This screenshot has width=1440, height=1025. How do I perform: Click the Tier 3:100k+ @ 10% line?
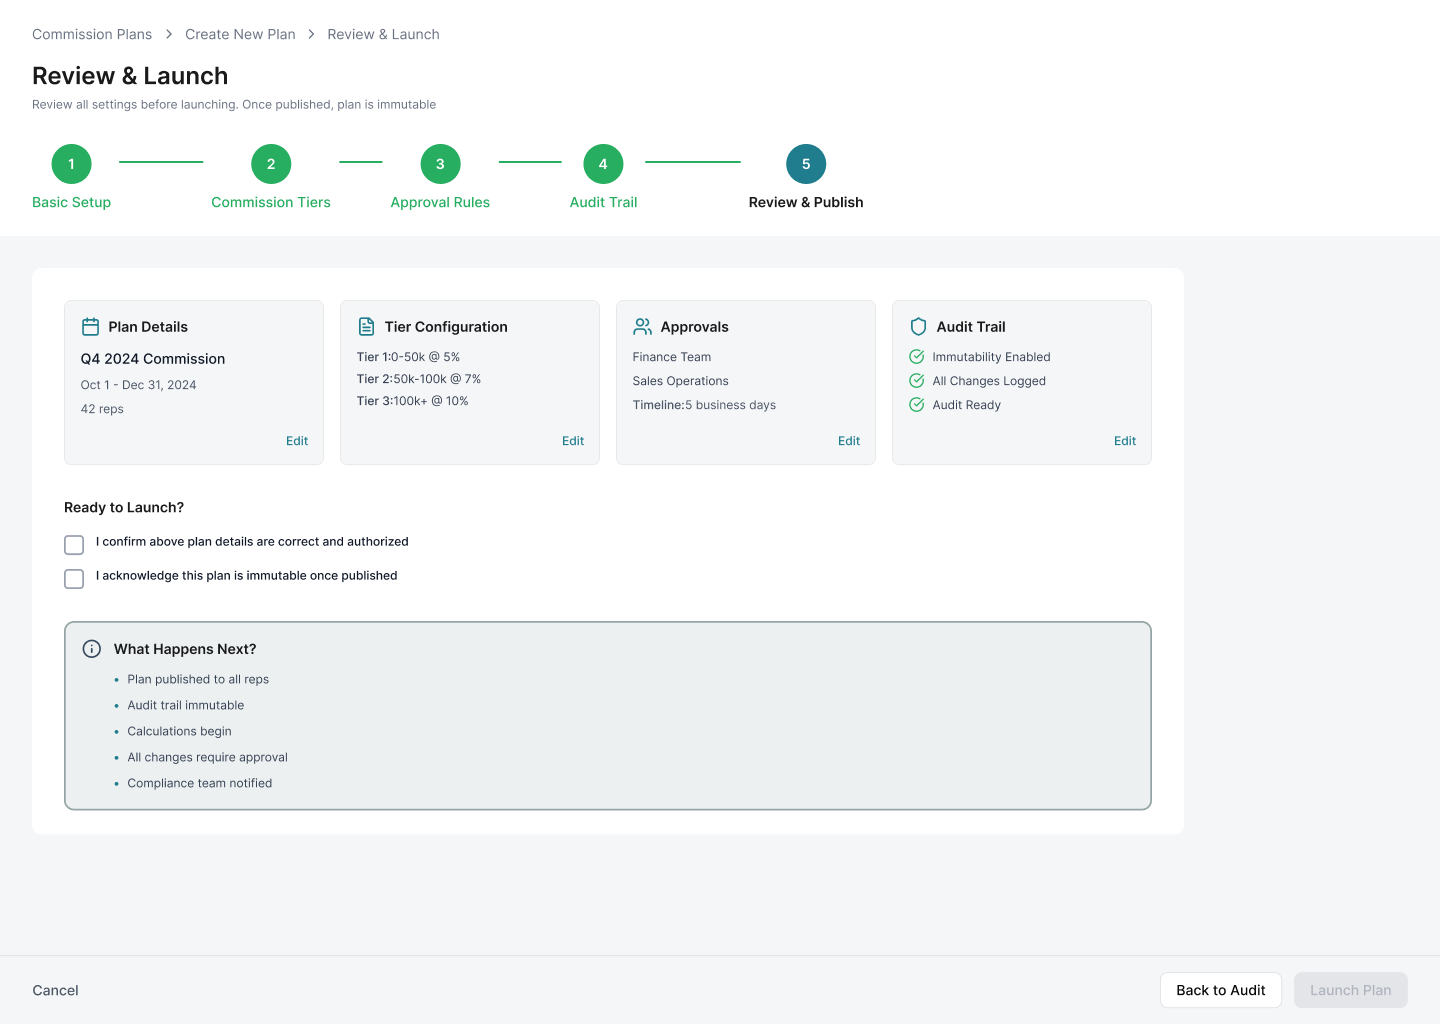point(412,401)
